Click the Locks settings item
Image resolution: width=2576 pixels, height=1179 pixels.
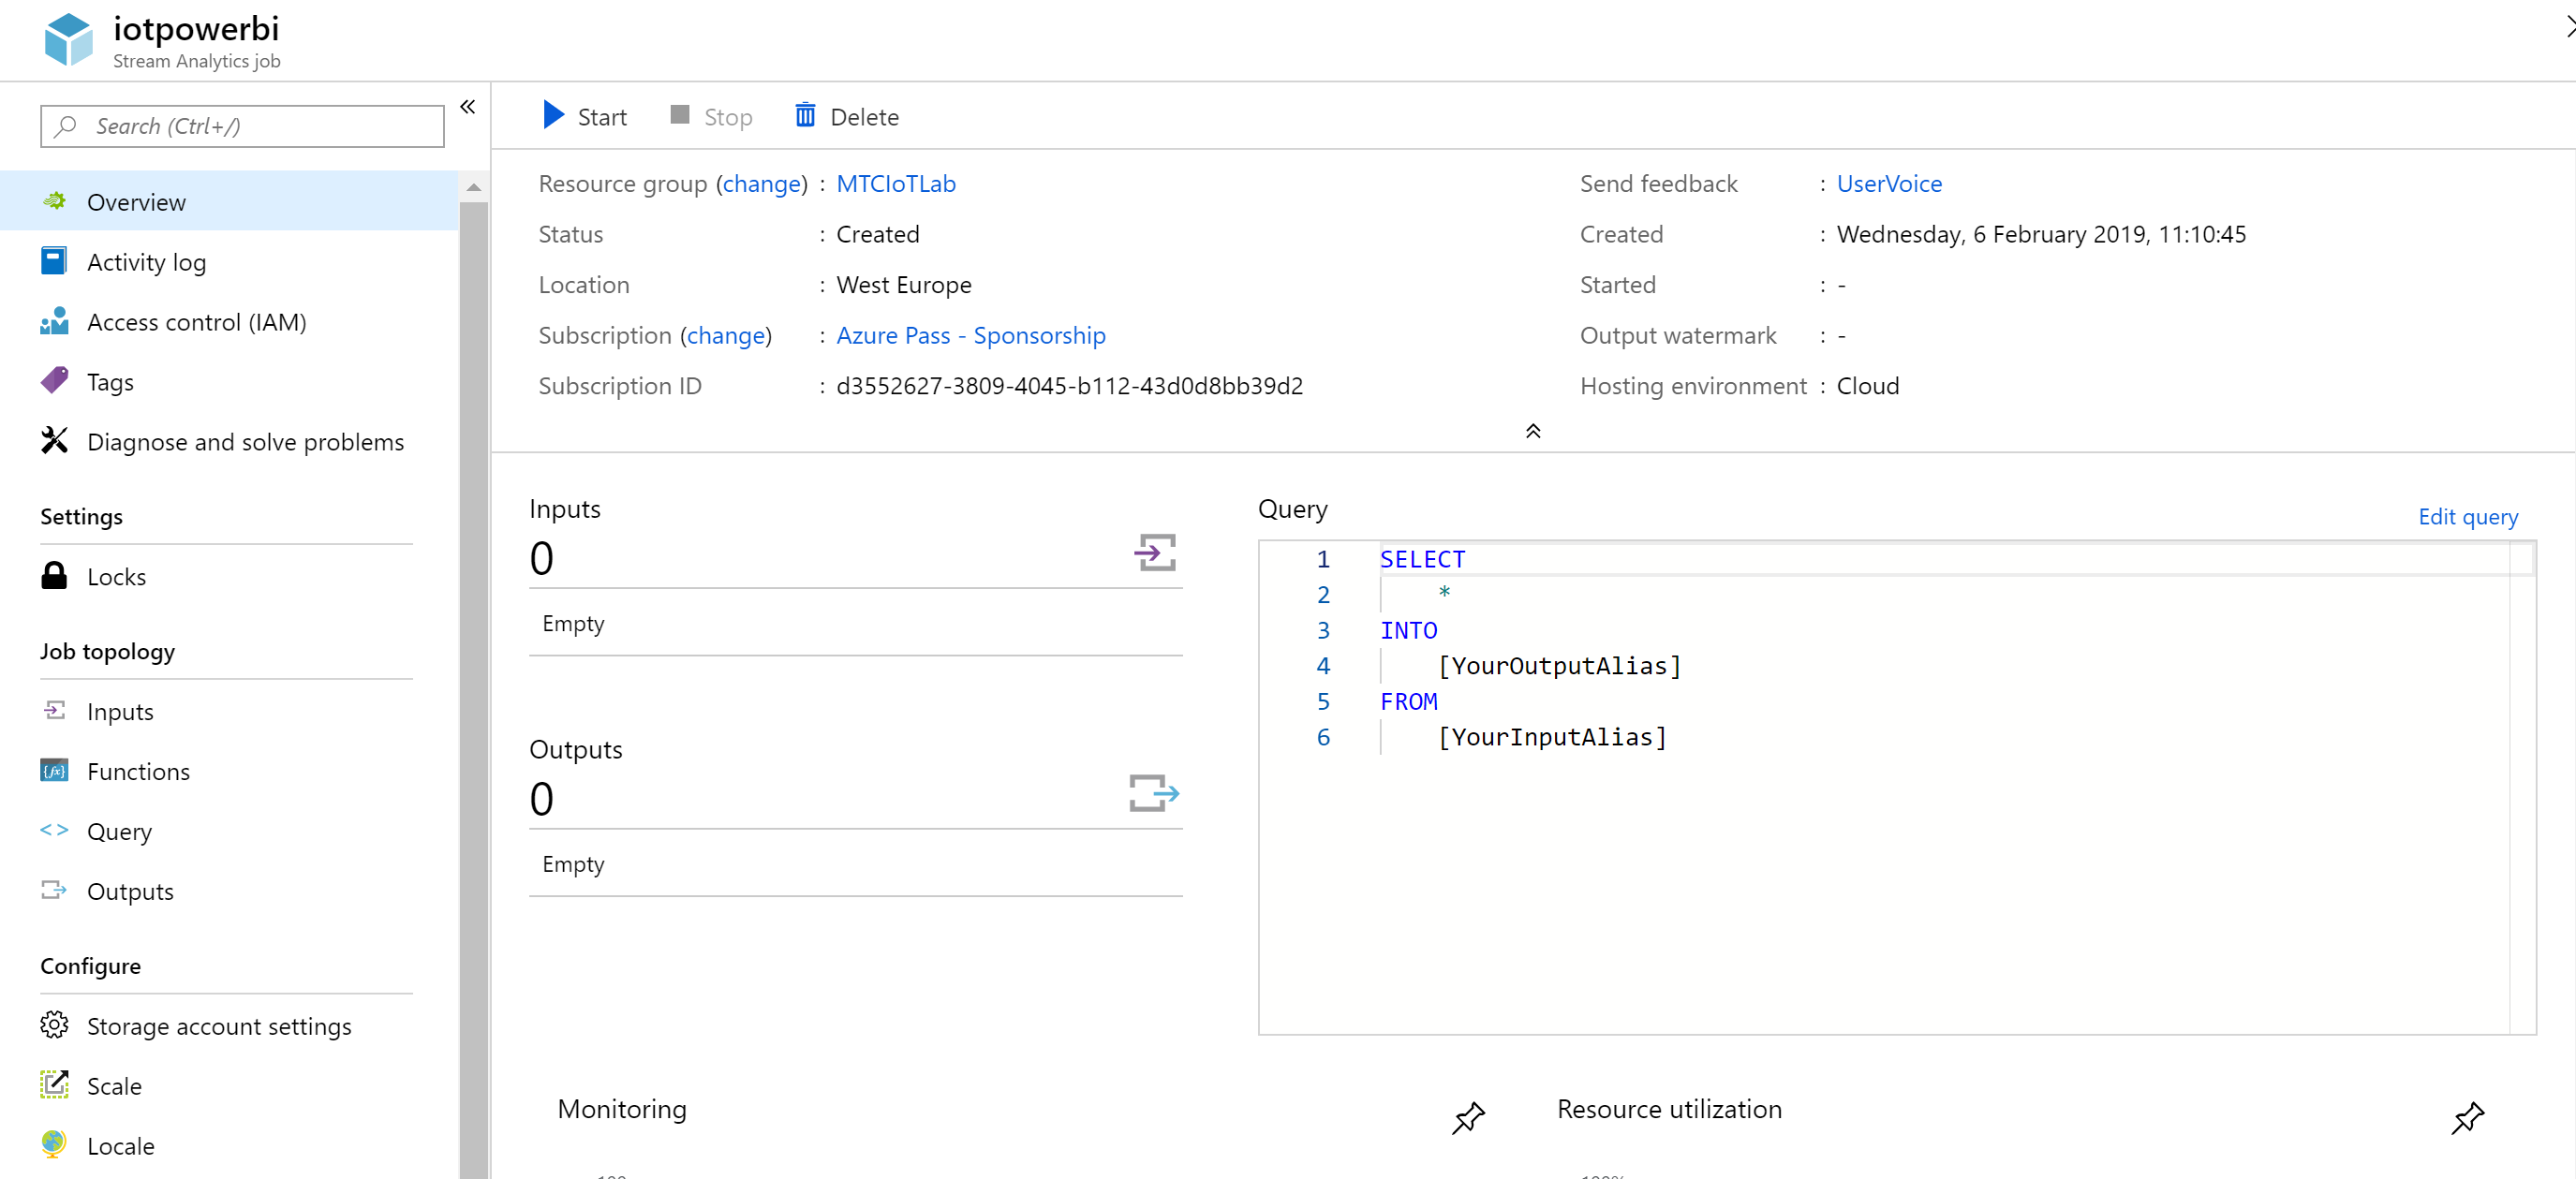(x=115, y=576)
